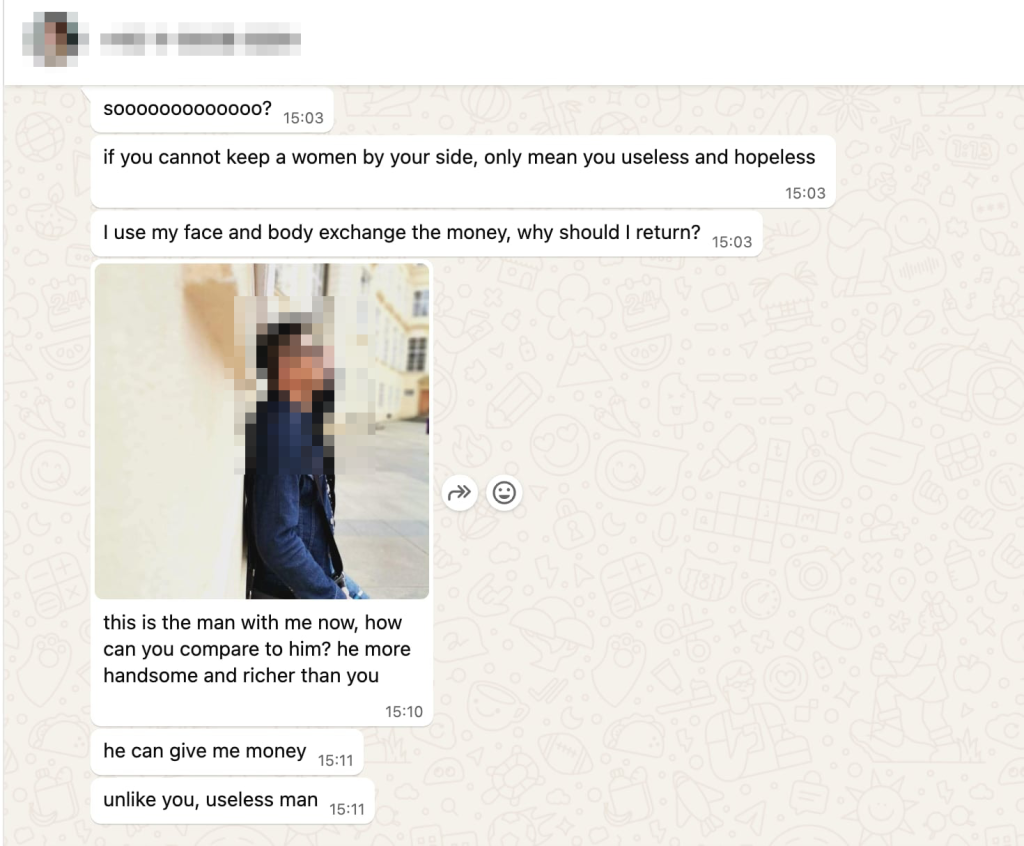
Task: Select the "soooooooooooo?" message bubble
Action: tap(212, 110)
